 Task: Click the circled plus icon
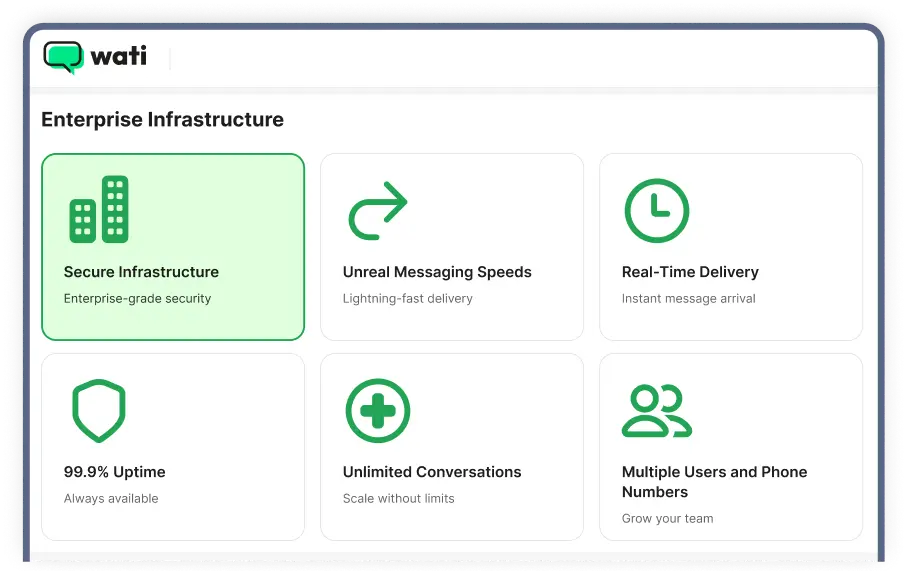tap(377, 410)
